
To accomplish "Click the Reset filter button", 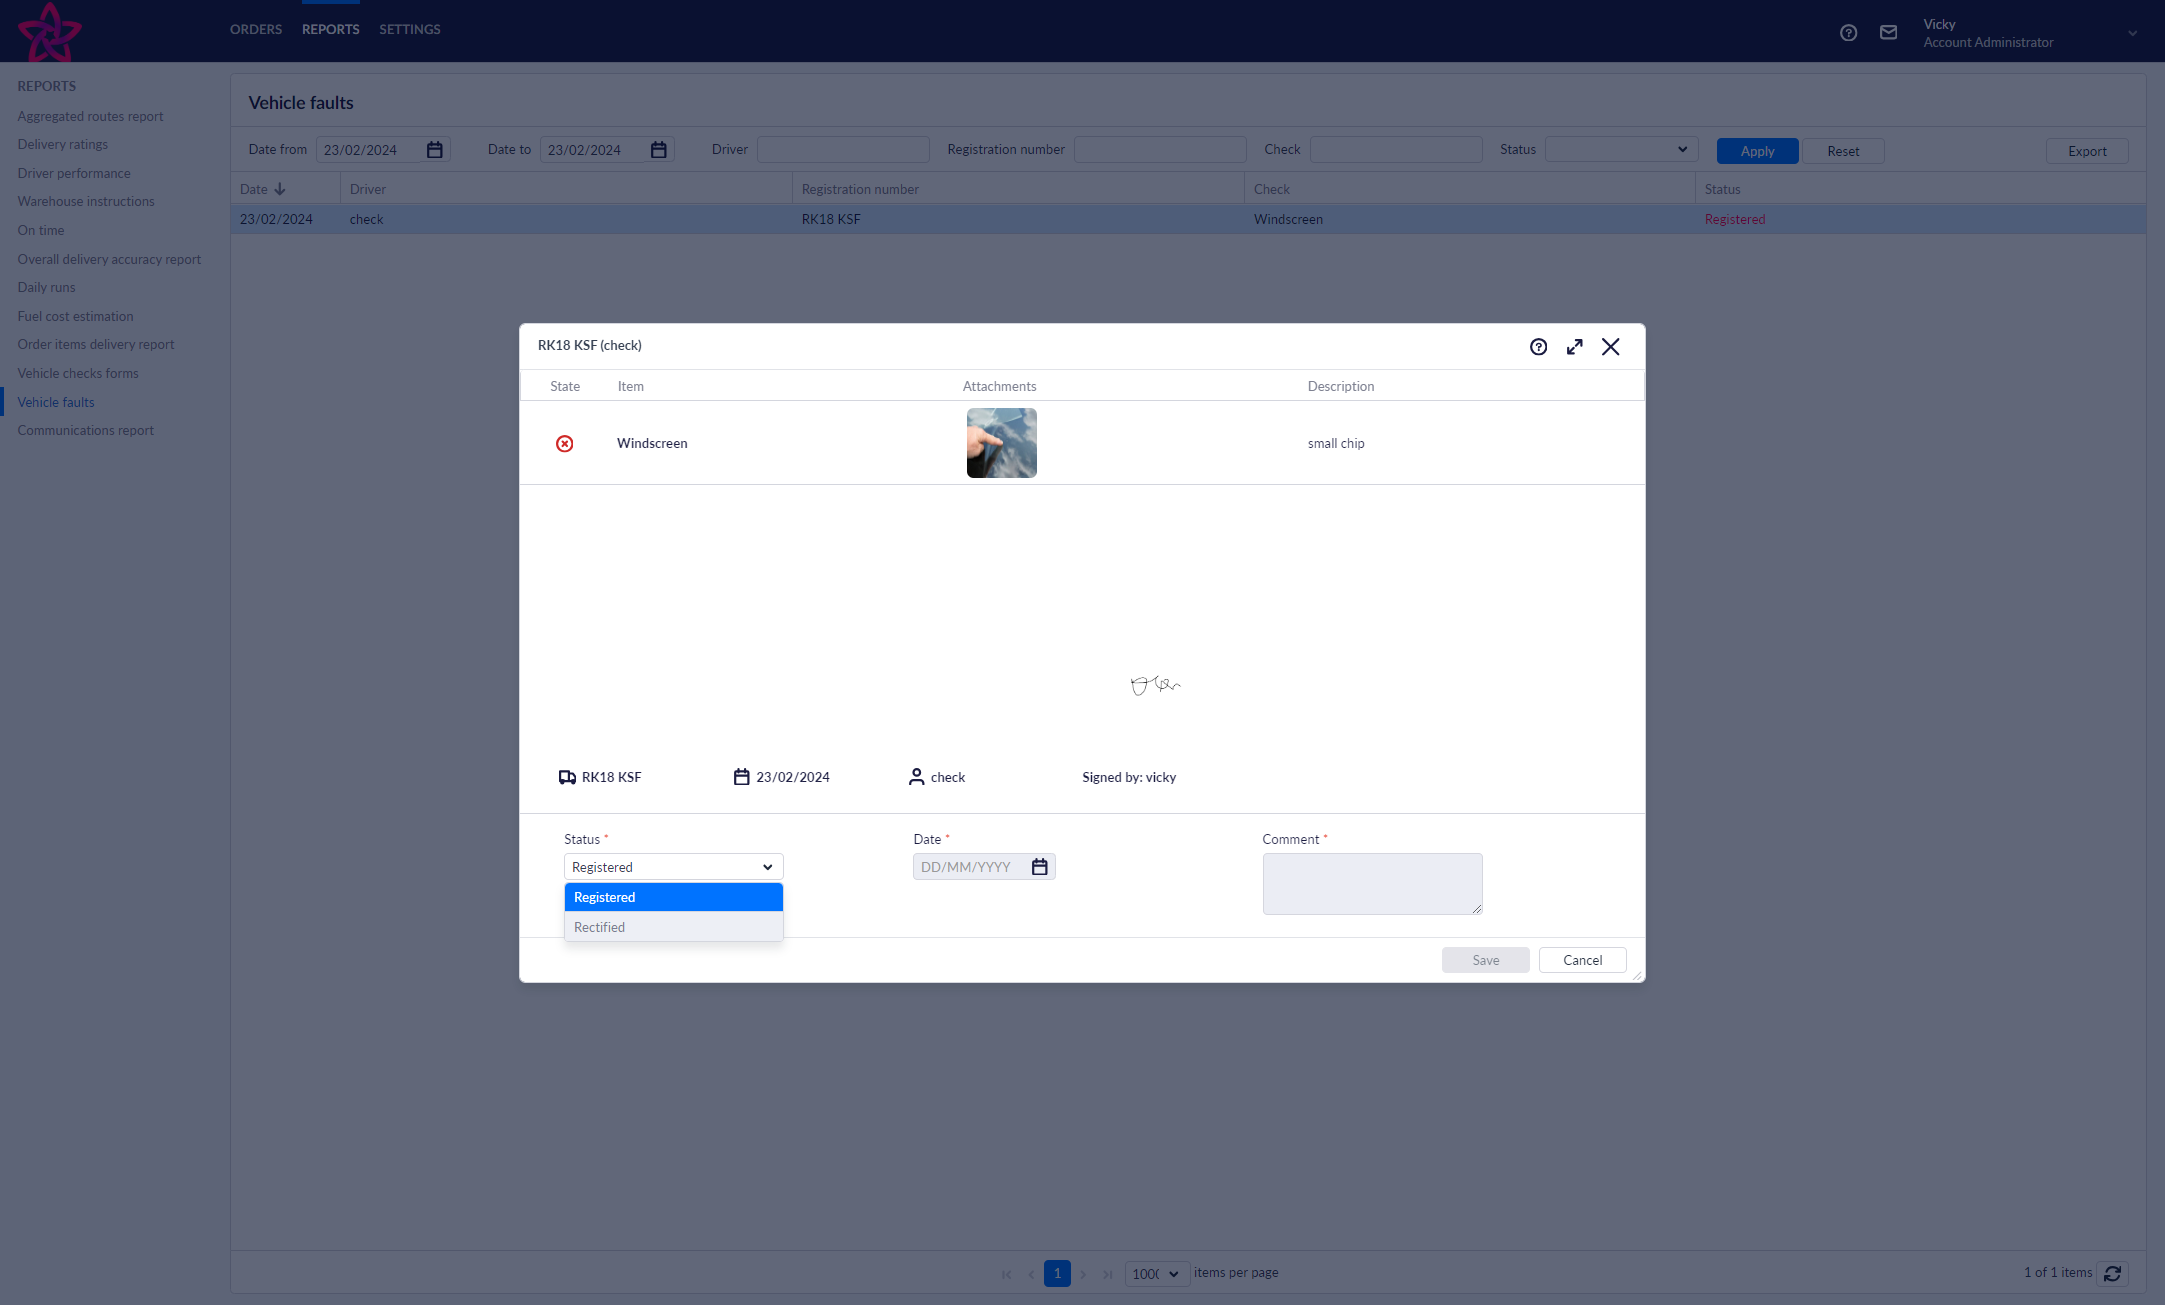I will (x=1843, y=151).
